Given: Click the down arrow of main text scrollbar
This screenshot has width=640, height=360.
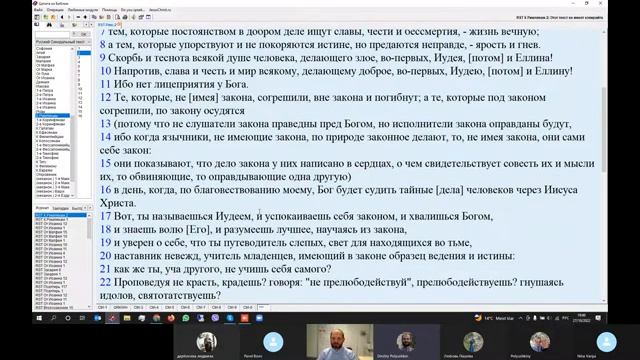Looking at the screenshot, I should click(x=604, y=301).
